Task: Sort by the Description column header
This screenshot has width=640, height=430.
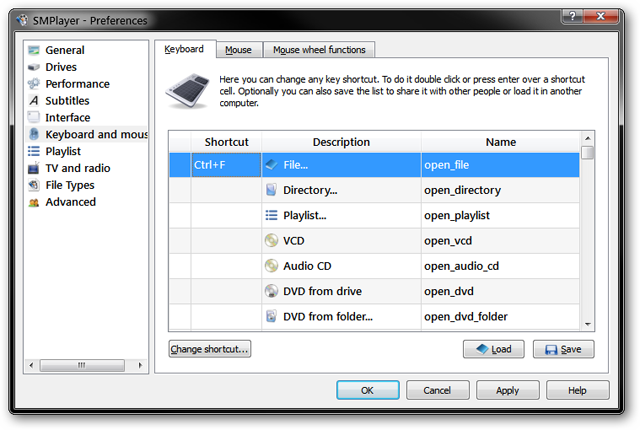Action: (x=341, y=142)
